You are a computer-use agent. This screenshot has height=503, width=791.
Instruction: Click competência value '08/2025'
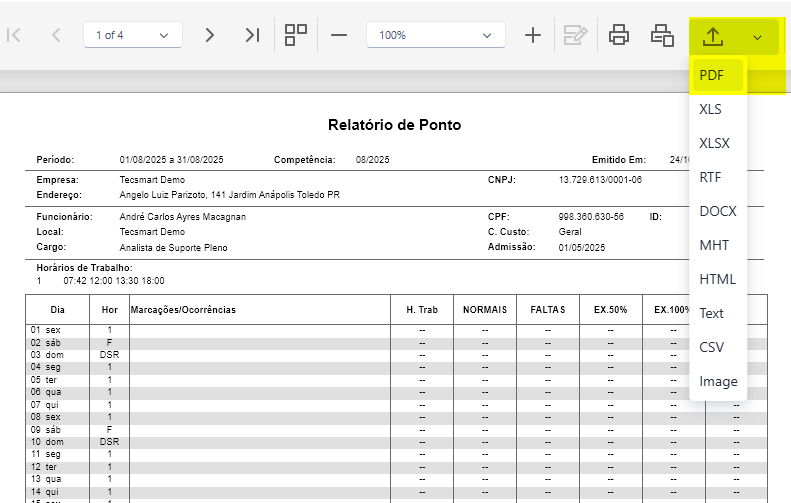tap(372, 160)
